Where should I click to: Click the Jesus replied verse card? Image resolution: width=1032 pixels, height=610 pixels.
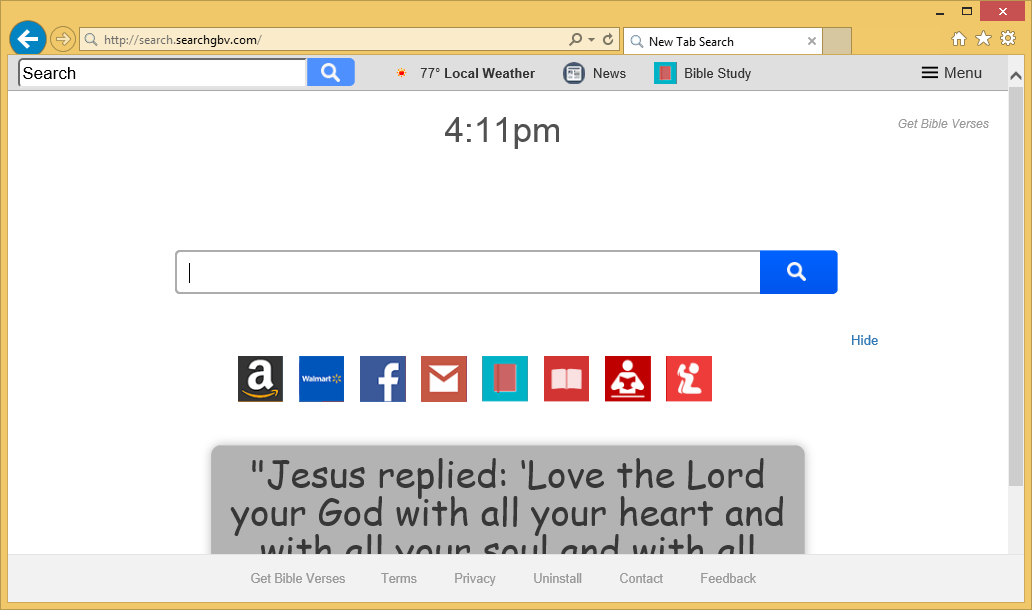507,500
